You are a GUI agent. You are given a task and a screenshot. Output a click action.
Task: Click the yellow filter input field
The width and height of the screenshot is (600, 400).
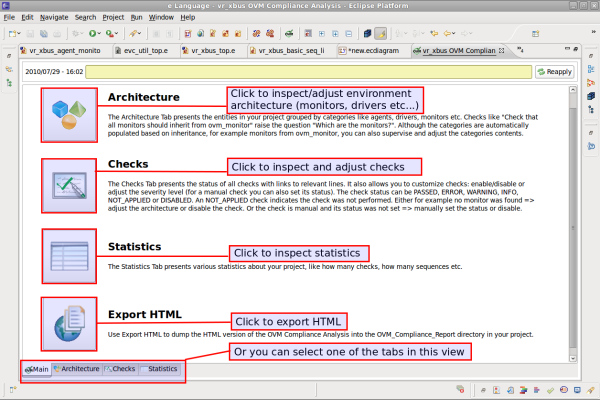[x=308, y=72]
